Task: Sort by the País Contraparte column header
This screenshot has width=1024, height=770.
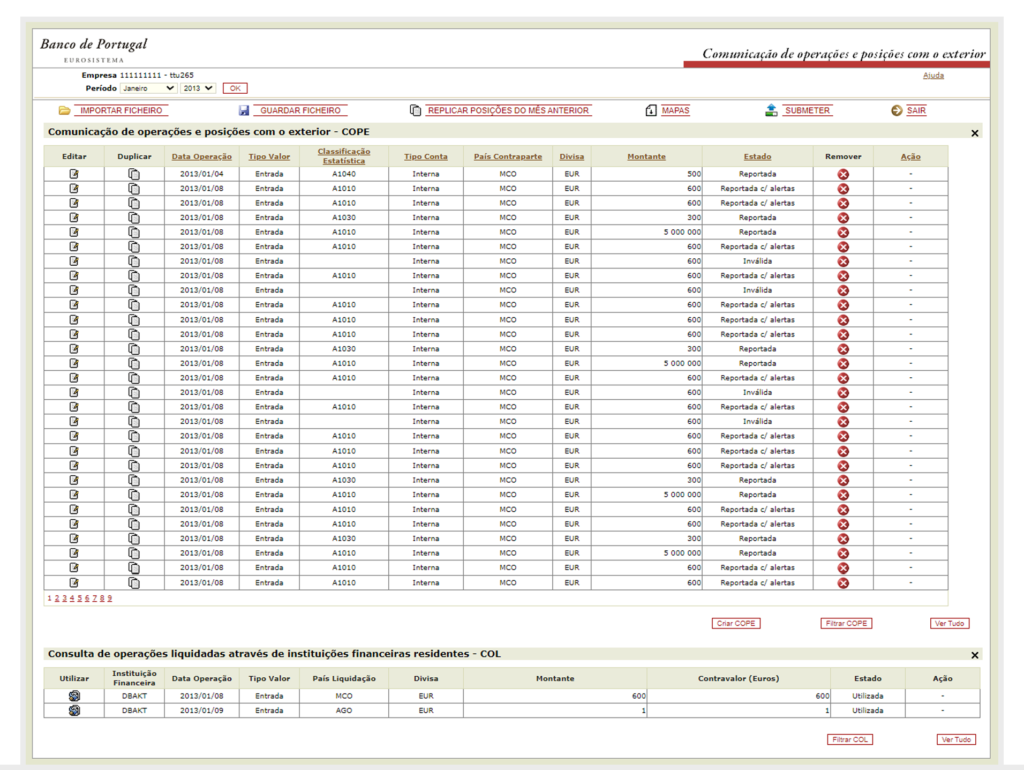Action: (x=508, y=157)
